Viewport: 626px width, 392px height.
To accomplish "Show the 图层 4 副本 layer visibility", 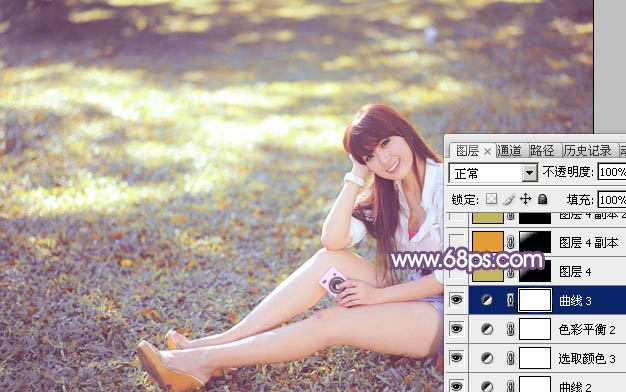I will 457,242.
